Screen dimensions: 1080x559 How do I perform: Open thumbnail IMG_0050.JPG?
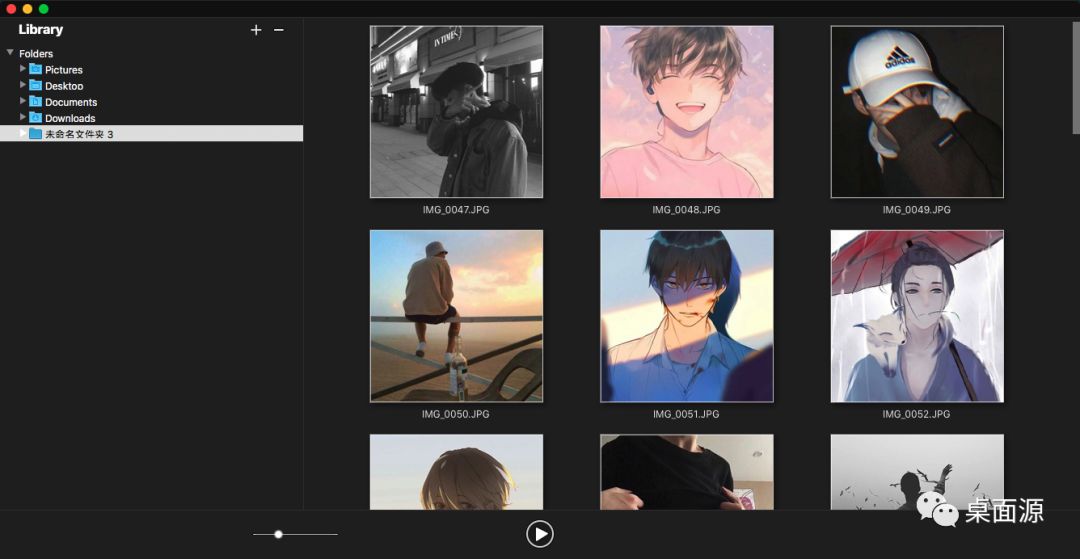pos(456,316)
